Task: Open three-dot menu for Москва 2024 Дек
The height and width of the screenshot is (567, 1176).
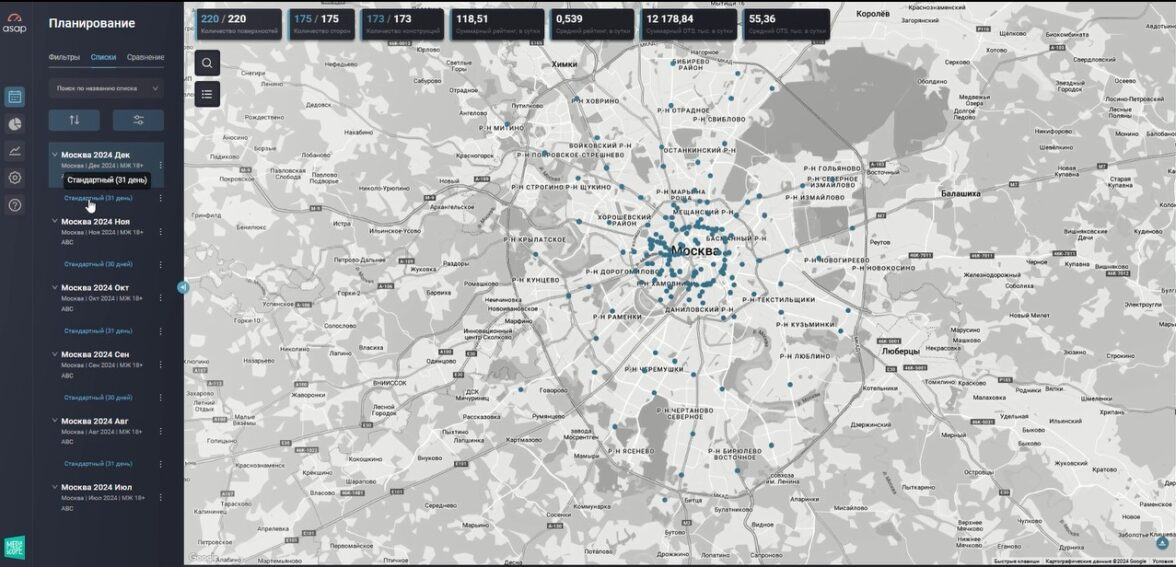Action: 160,165
